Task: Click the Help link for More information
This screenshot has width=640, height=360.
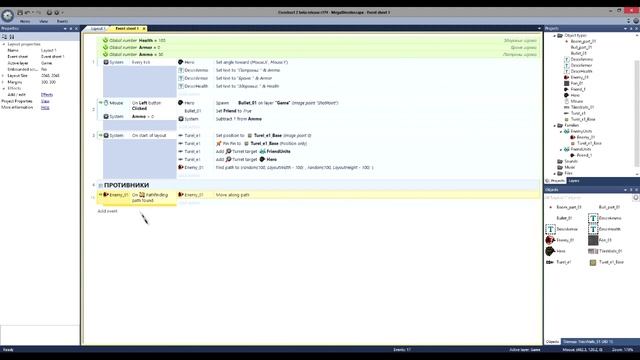Action: 45,108
